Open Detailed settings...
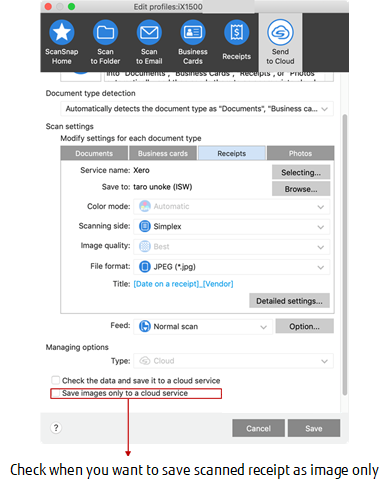This screenshot has width=389, height=488. [x=289, y=301]
